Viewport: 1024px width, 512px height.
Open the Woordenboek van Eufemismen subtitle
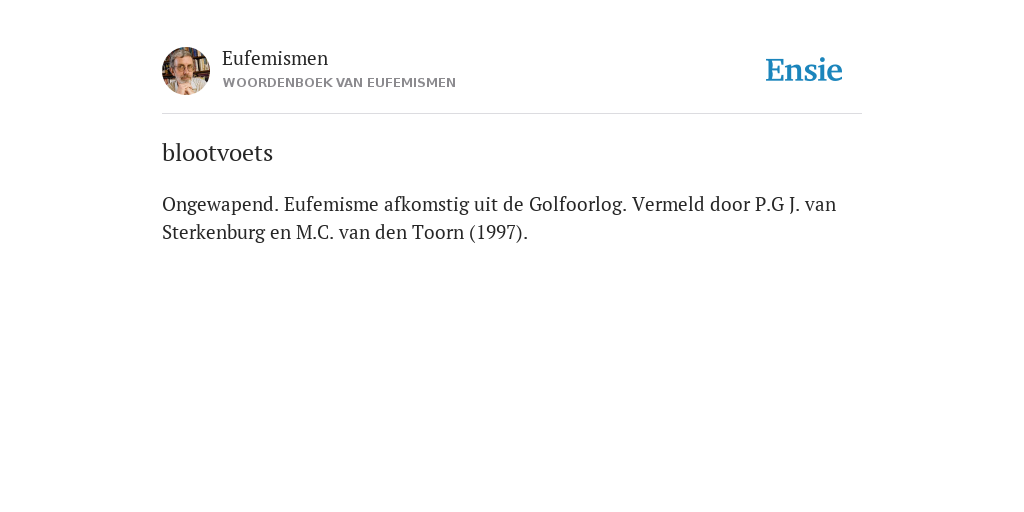[x=339, y=83]
